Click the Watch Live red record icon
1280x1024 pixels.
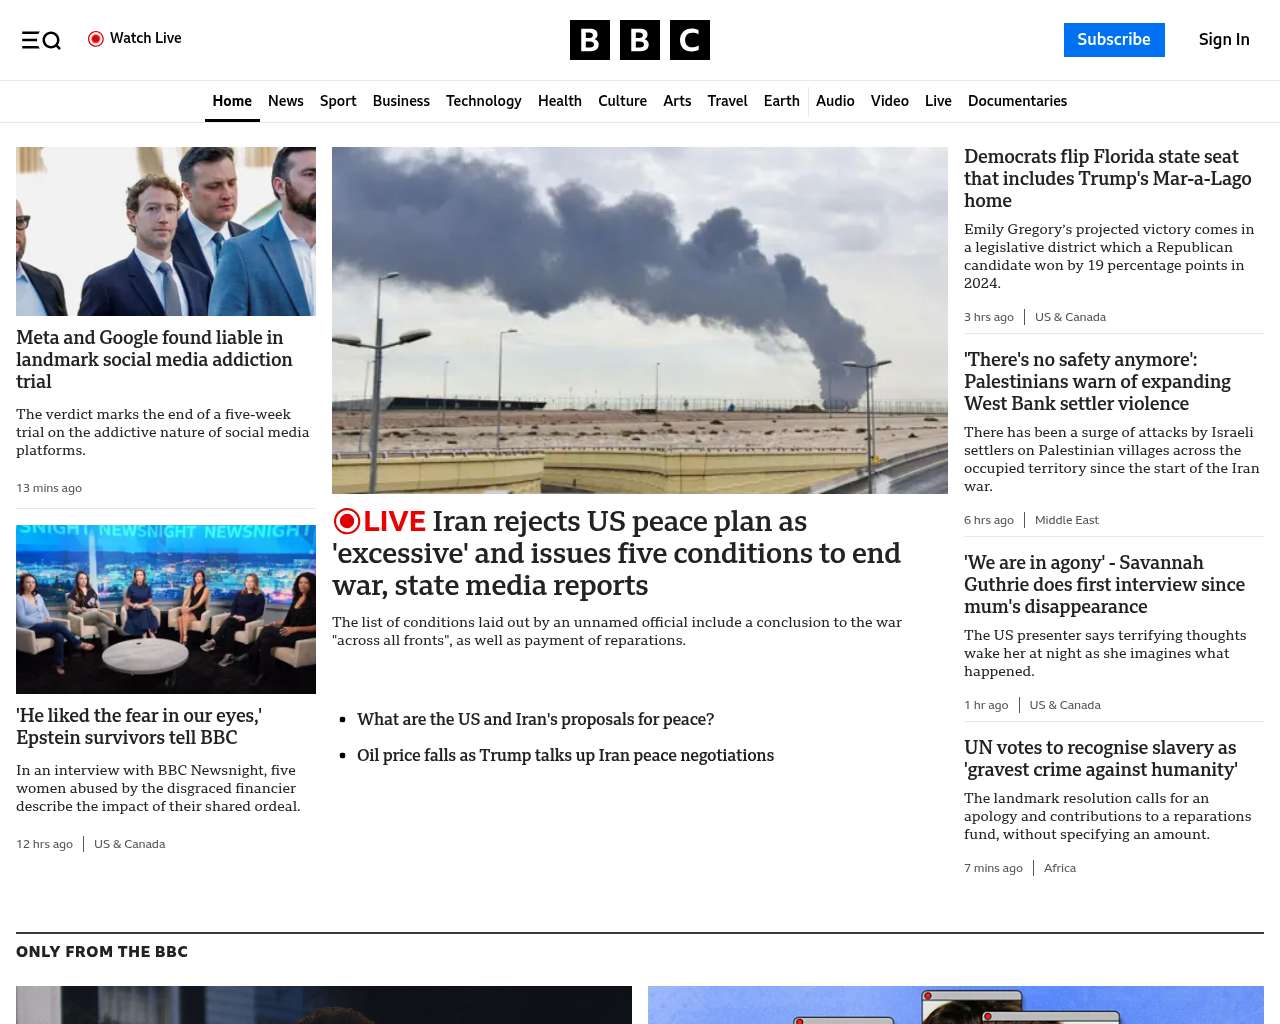click(96, 39)
